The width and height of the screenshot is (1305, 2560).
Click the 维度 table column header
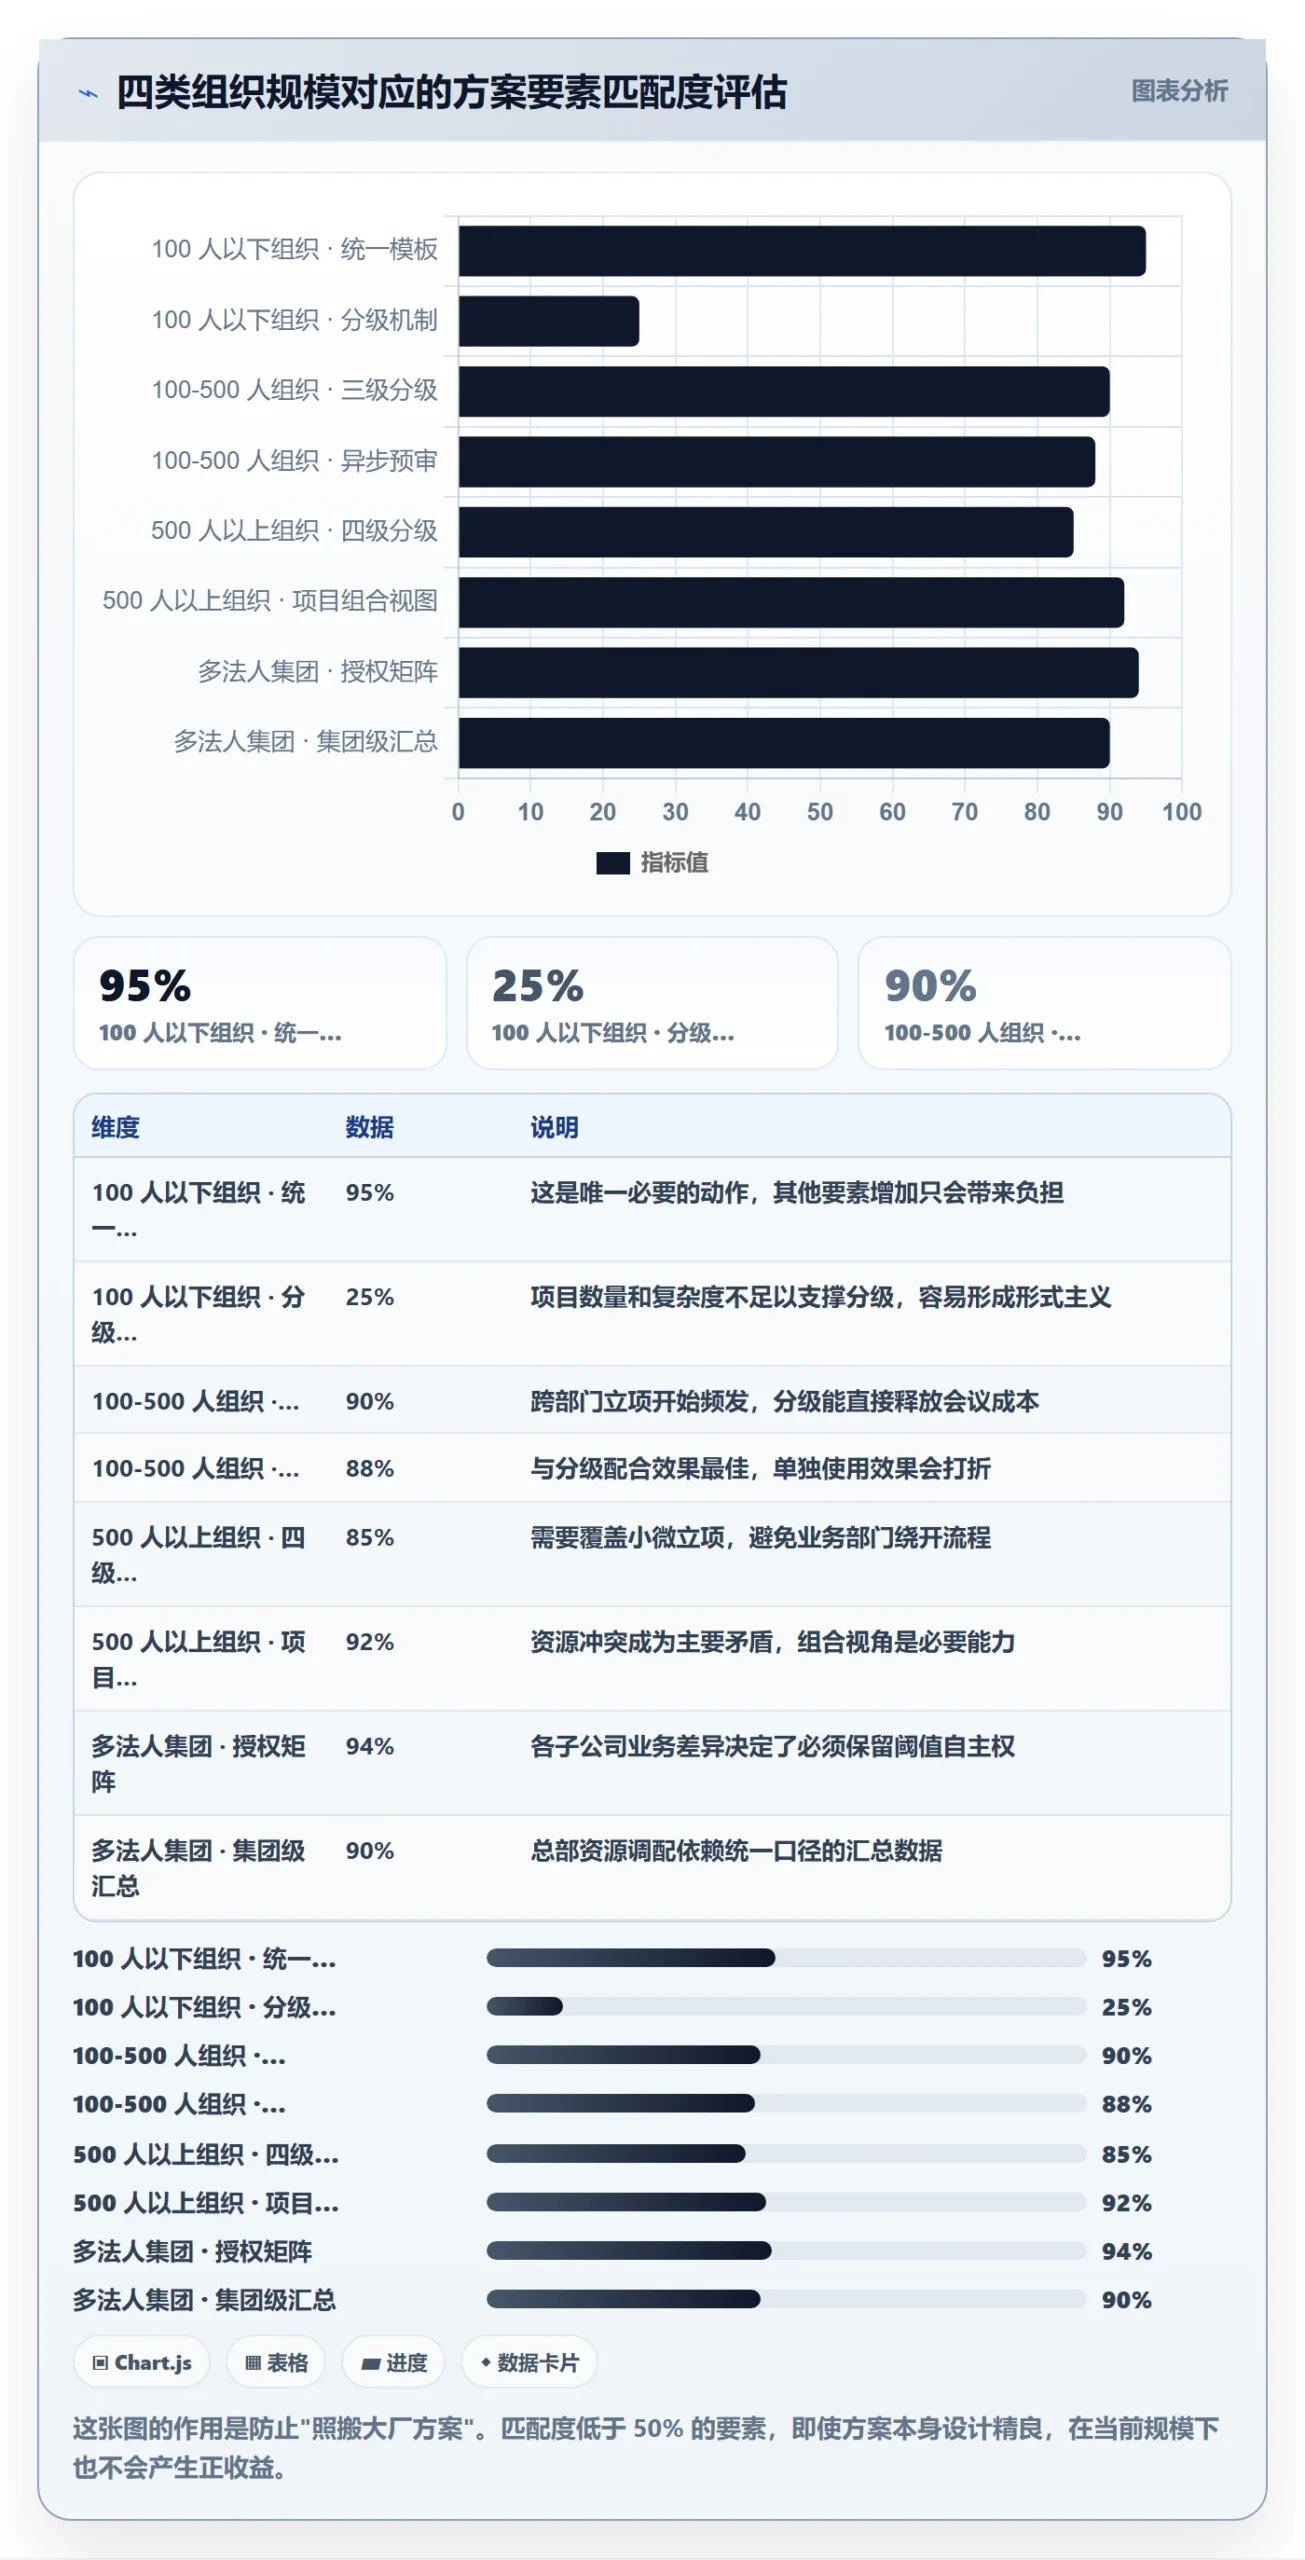click(x=116, y=1127)
